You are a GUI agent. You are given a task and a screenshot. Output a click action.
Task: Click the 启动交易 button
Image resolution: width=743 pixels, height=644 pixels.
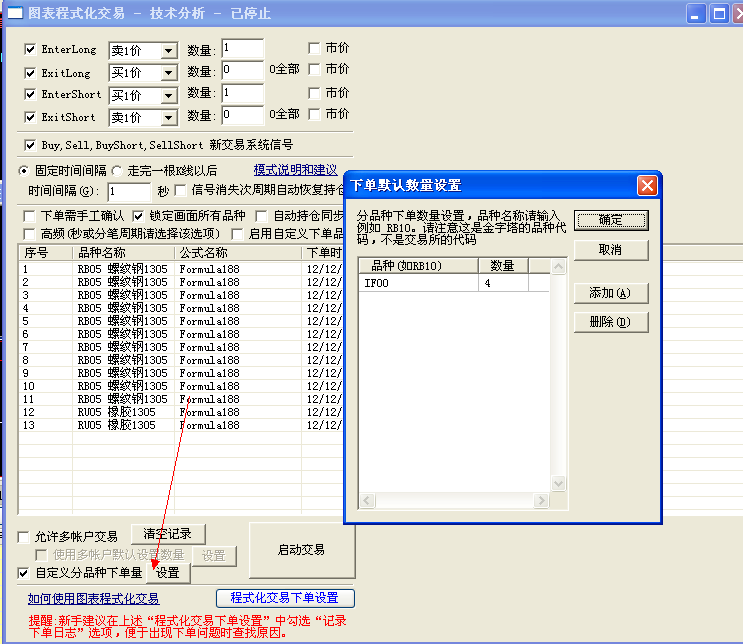[x=301, y=550]
